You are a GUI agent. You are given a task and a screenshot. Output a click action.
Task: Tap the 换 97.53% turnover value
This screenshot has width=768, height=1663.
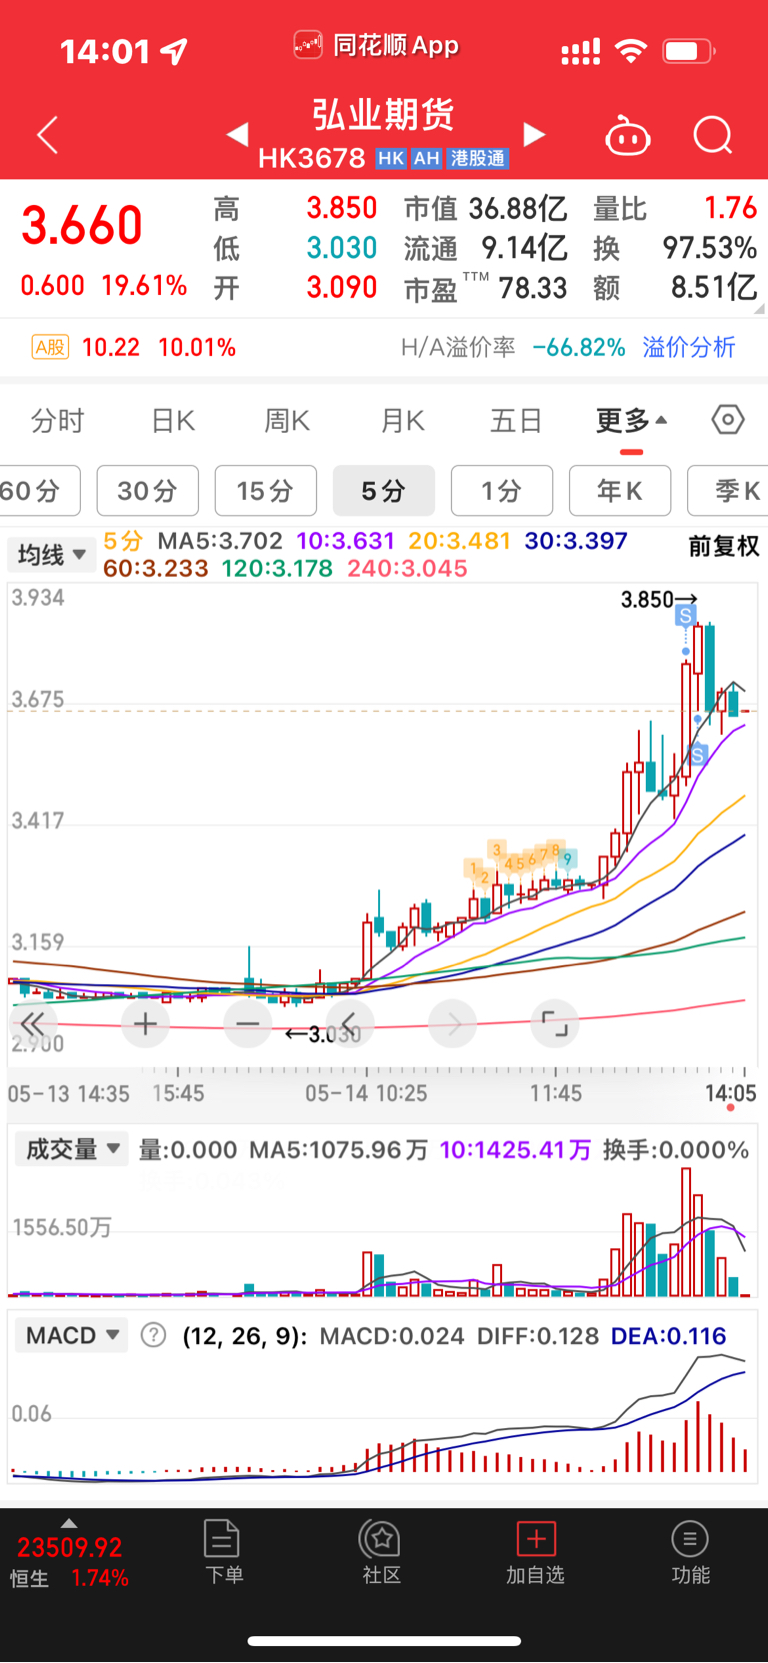coord(709,247)
